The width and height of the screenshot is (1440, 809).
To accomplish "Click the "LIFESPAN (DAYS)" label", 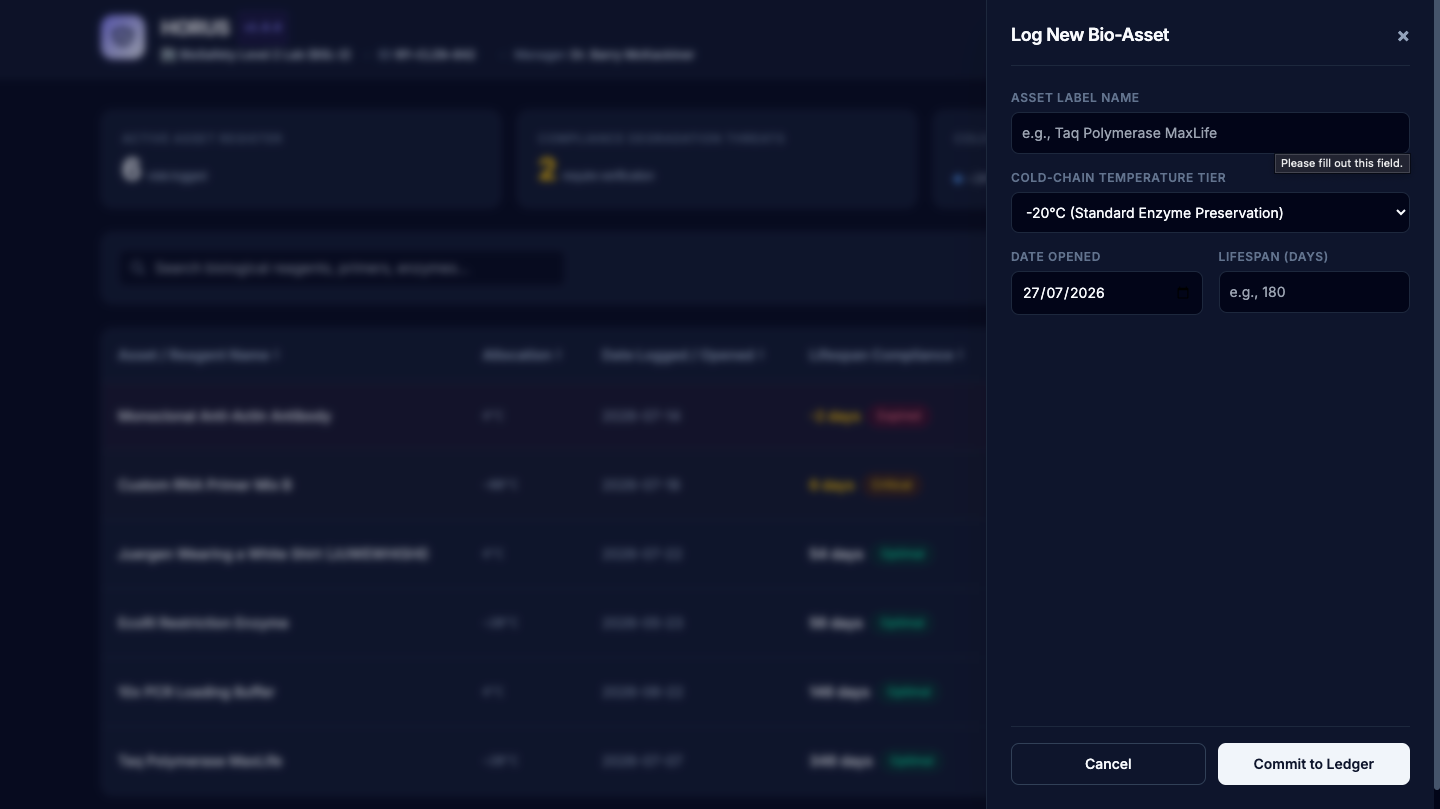I will click(x=1273, y=257).
